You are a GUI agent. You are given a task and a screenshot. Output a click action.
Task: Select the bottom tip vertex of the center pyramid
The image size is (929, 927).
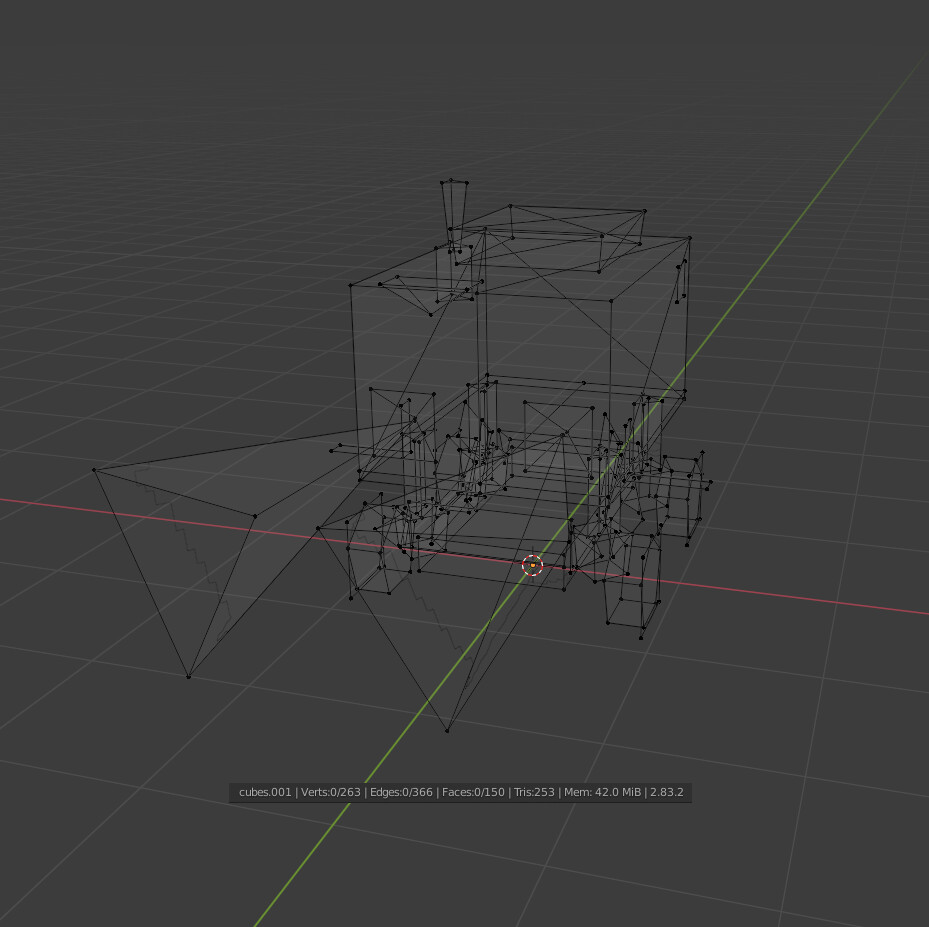[x=447, y=730]
